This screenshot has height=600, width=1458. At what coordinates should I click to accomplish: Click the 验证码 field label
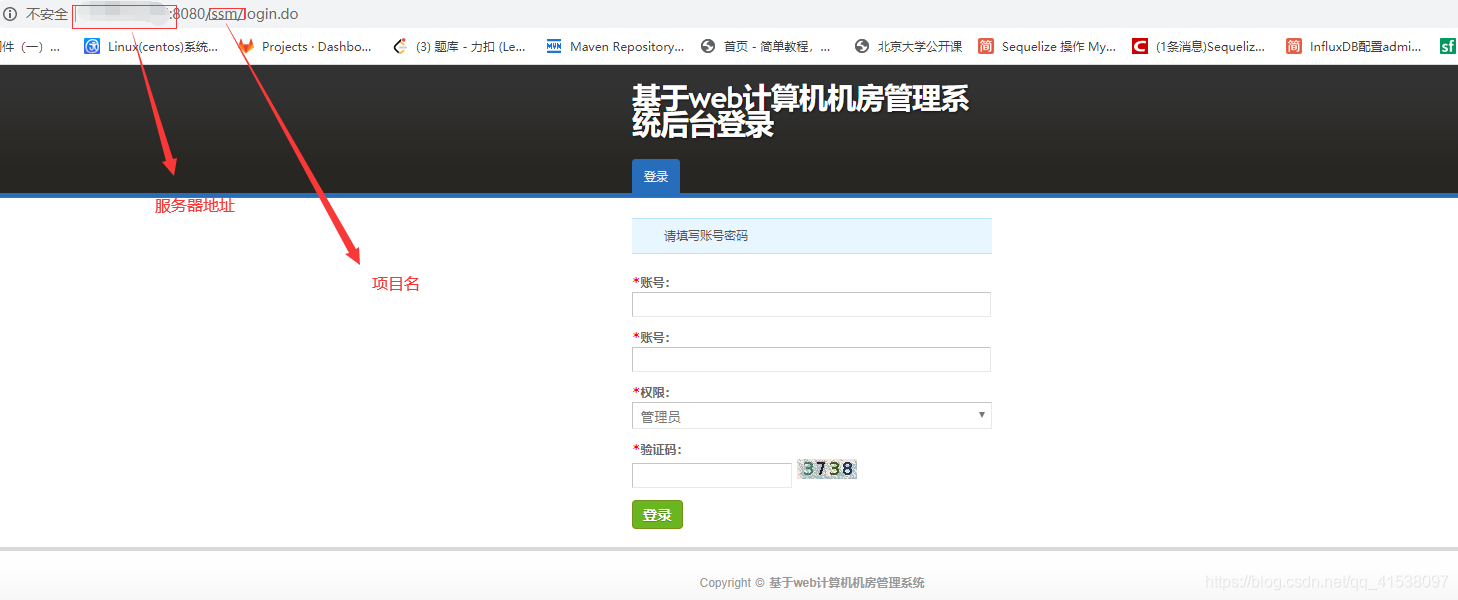[658, 449]
